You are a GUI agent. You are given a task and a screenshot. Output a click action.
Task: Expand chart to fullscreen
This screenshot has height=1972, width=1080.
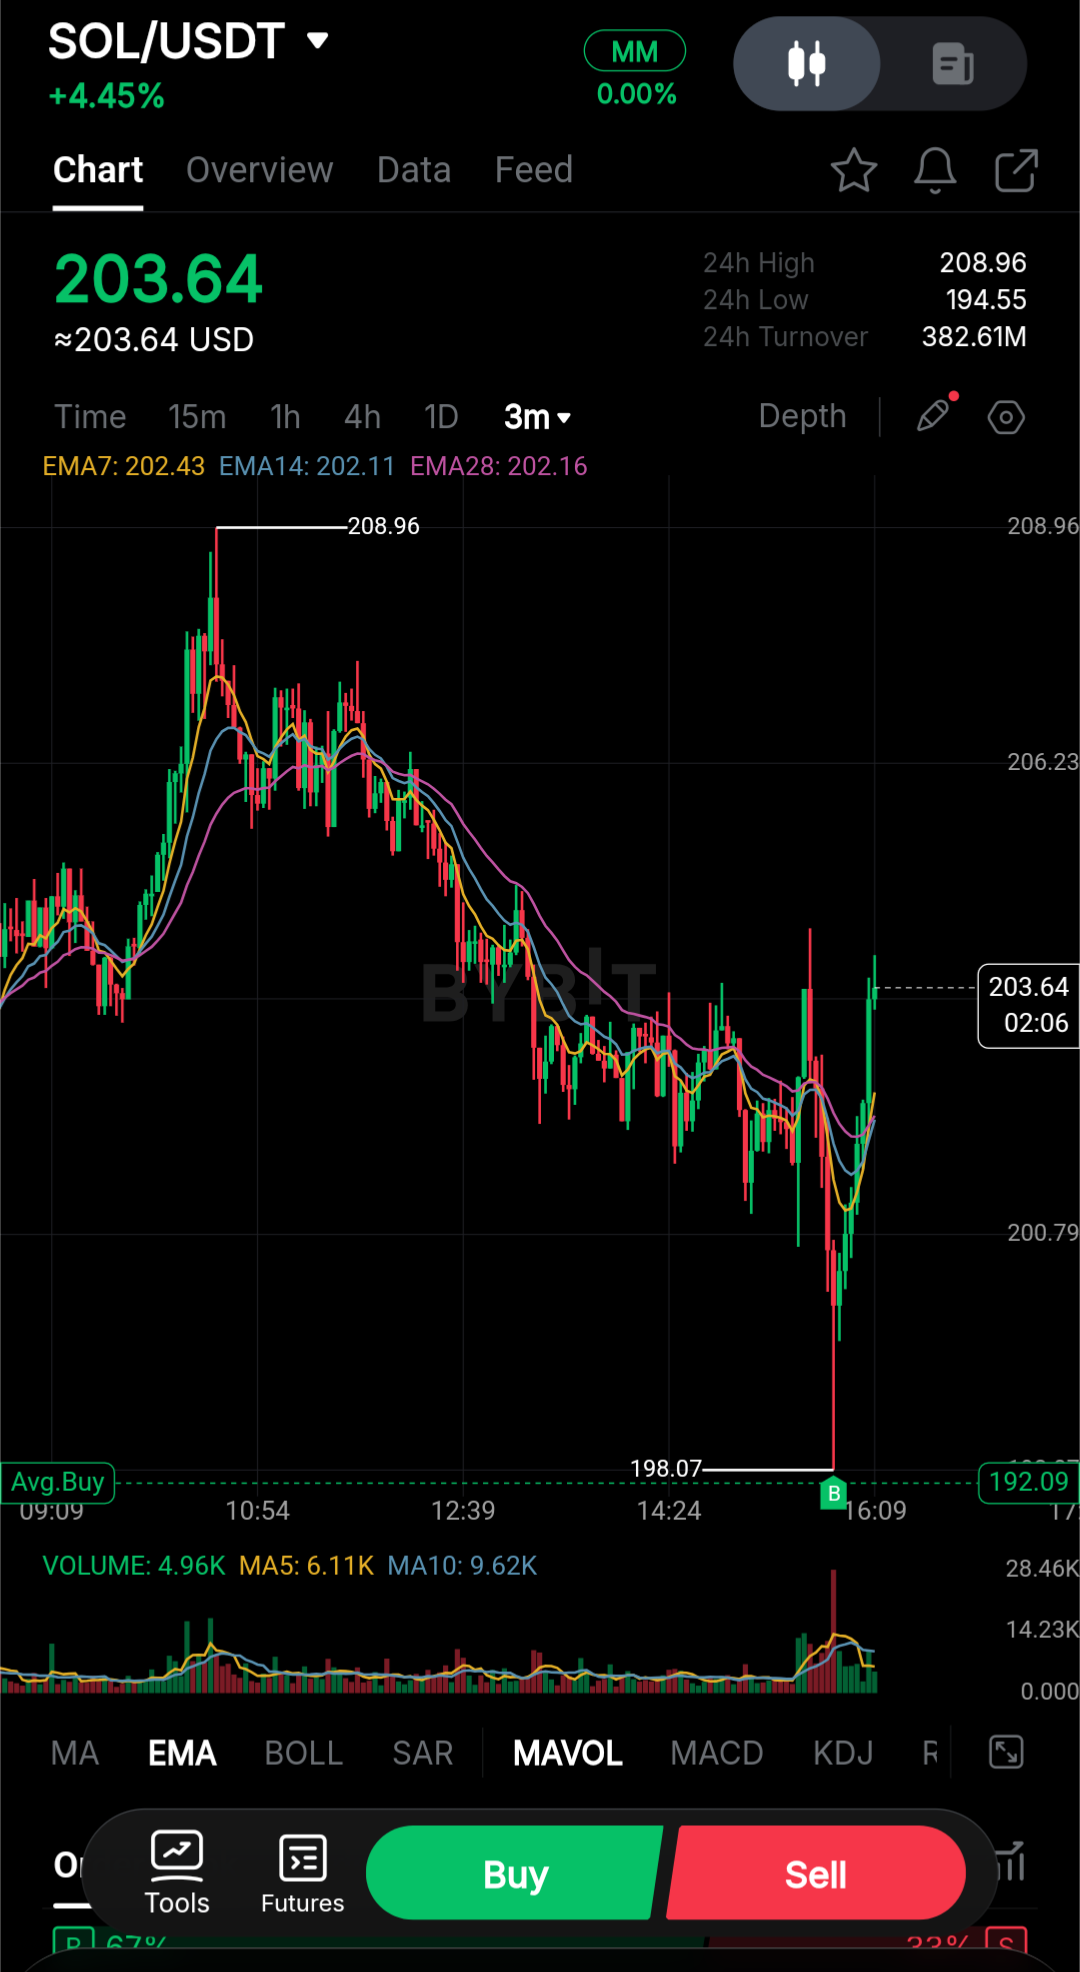[x=1006, y=1752]
